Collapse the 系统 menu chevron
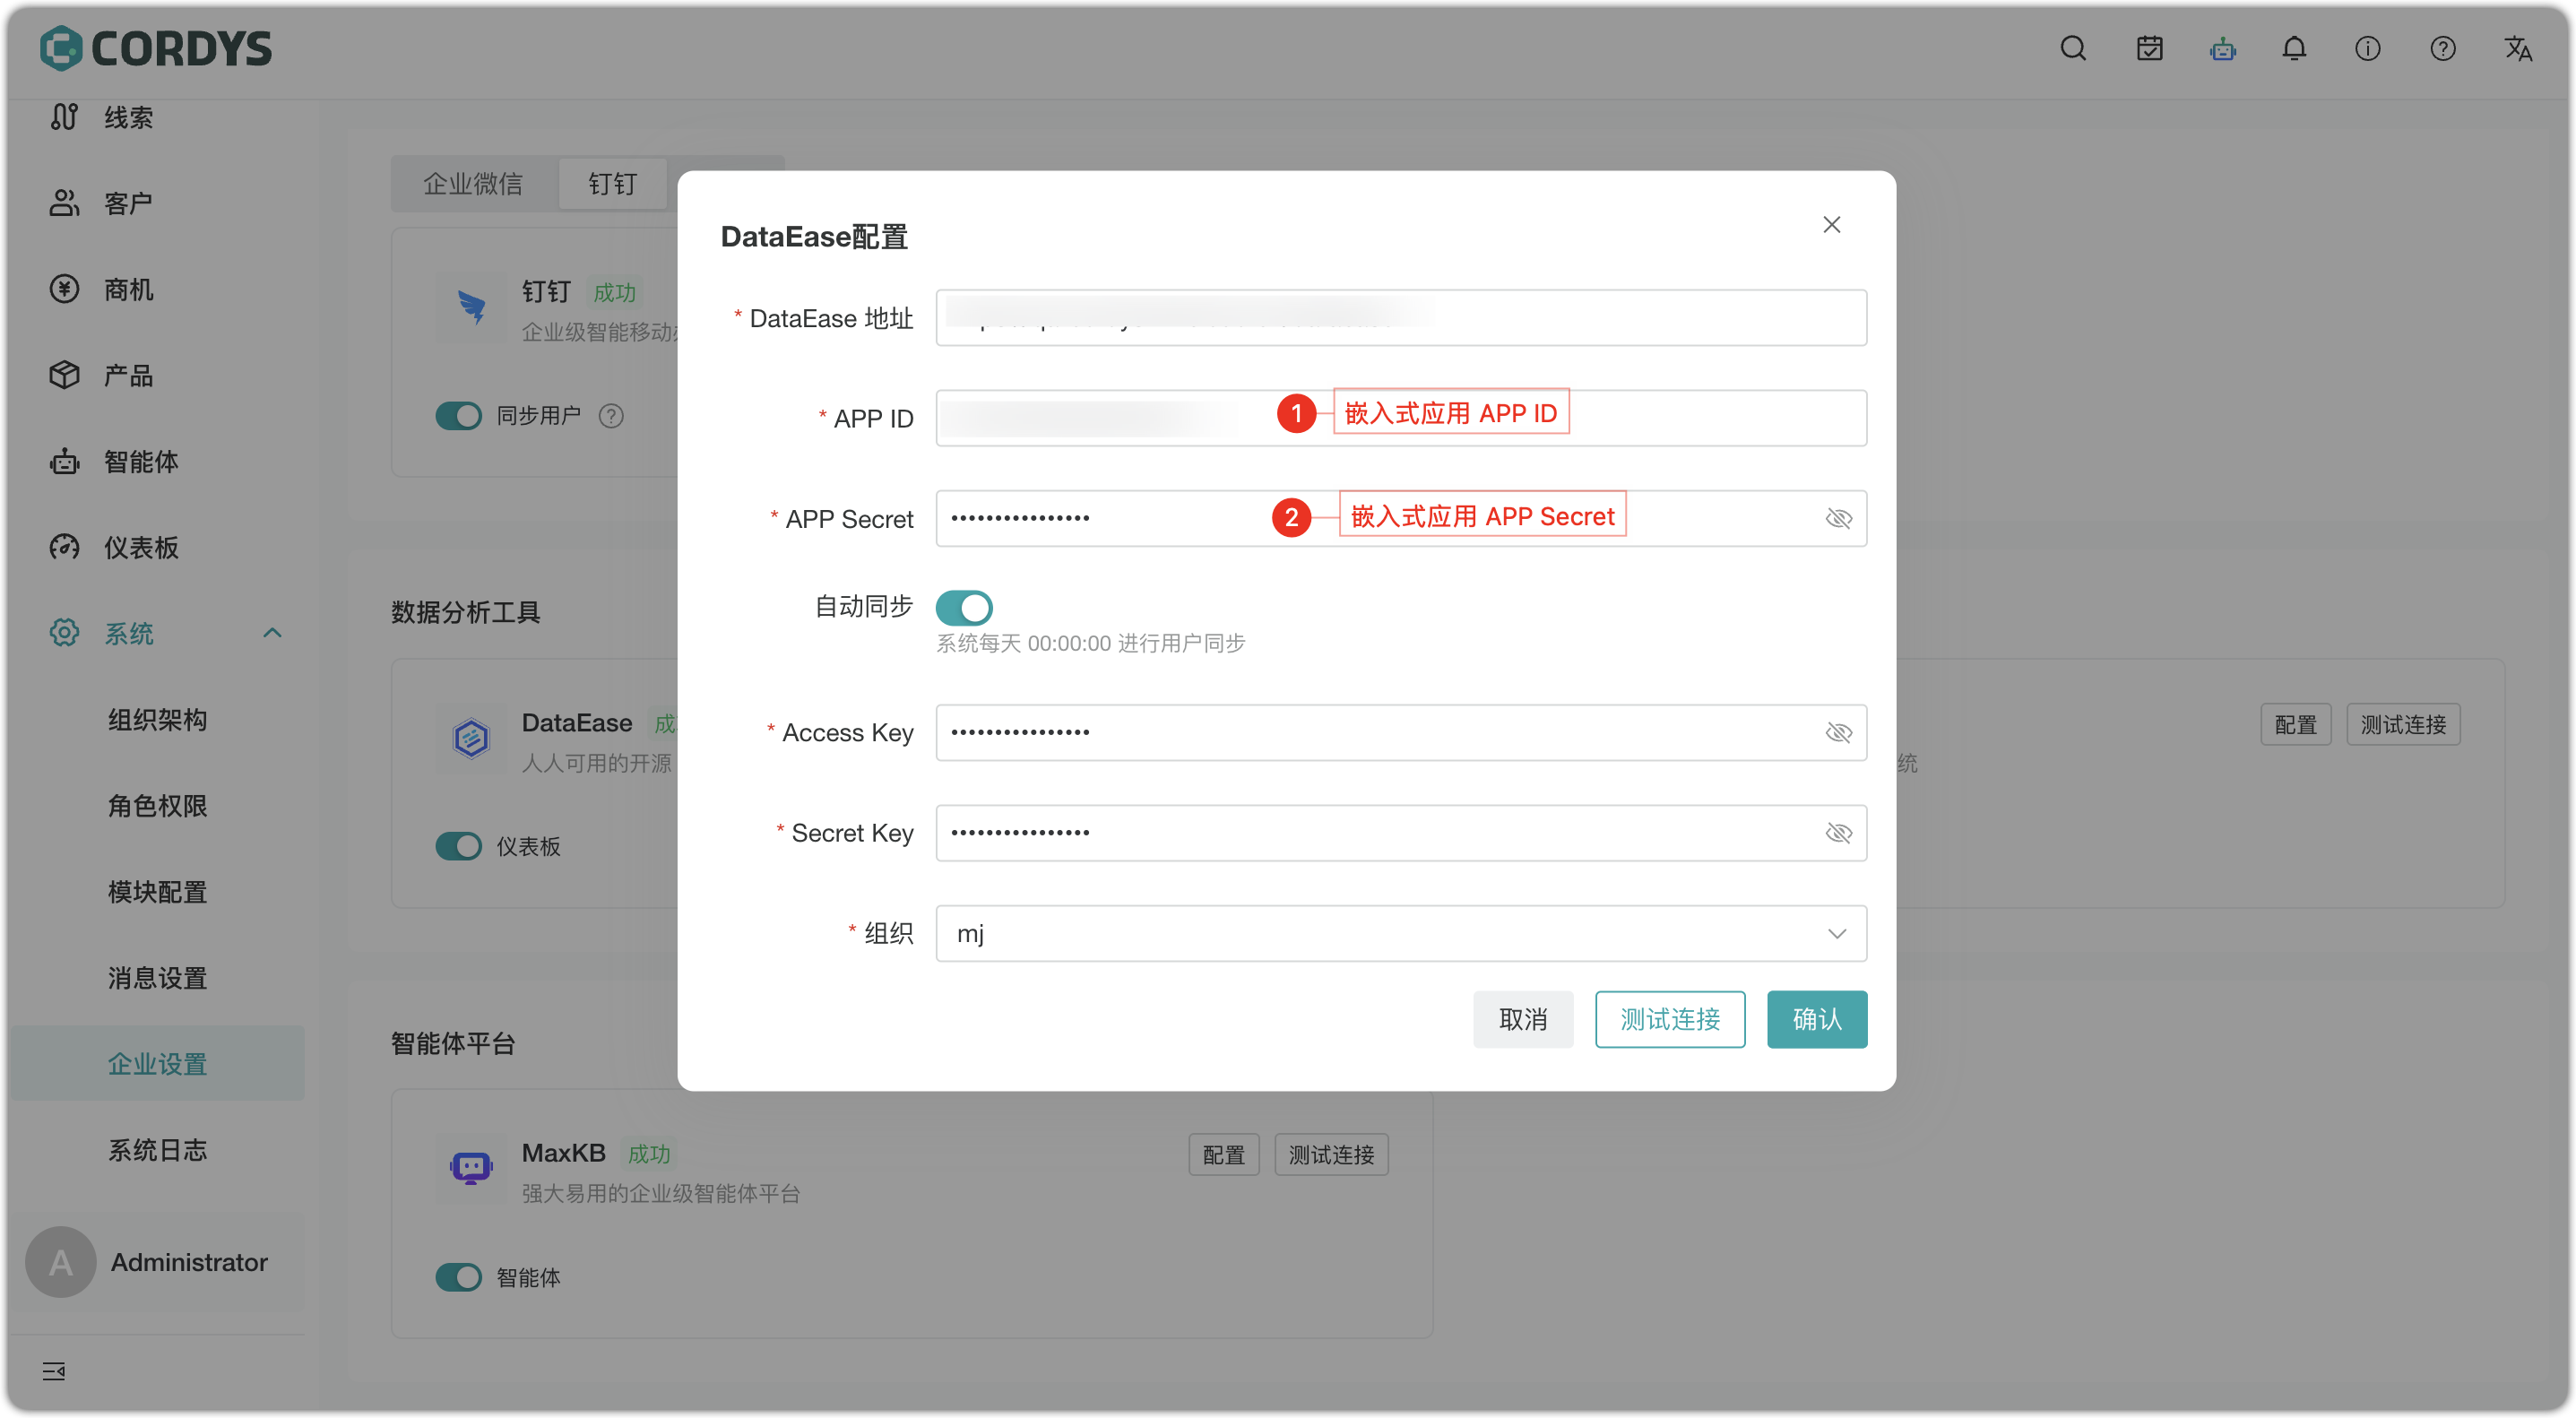The height and width of the screenshot is (1418, 2576). (x=272, y=633)
